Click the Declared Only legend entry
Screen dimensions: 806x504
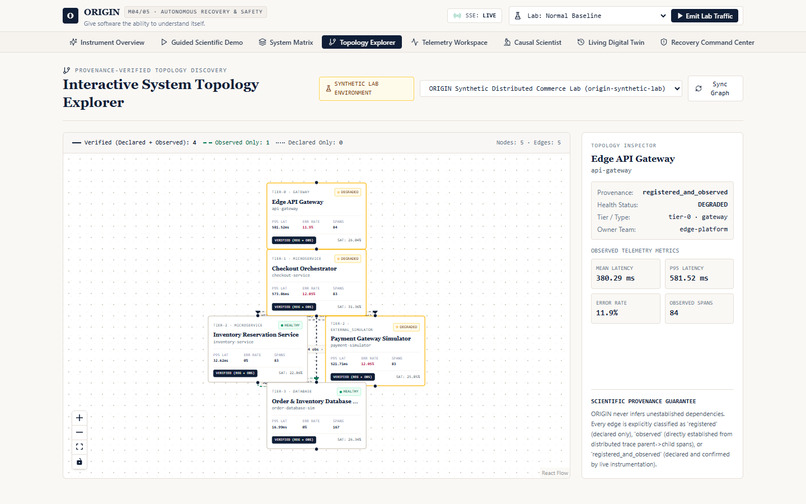309,142
